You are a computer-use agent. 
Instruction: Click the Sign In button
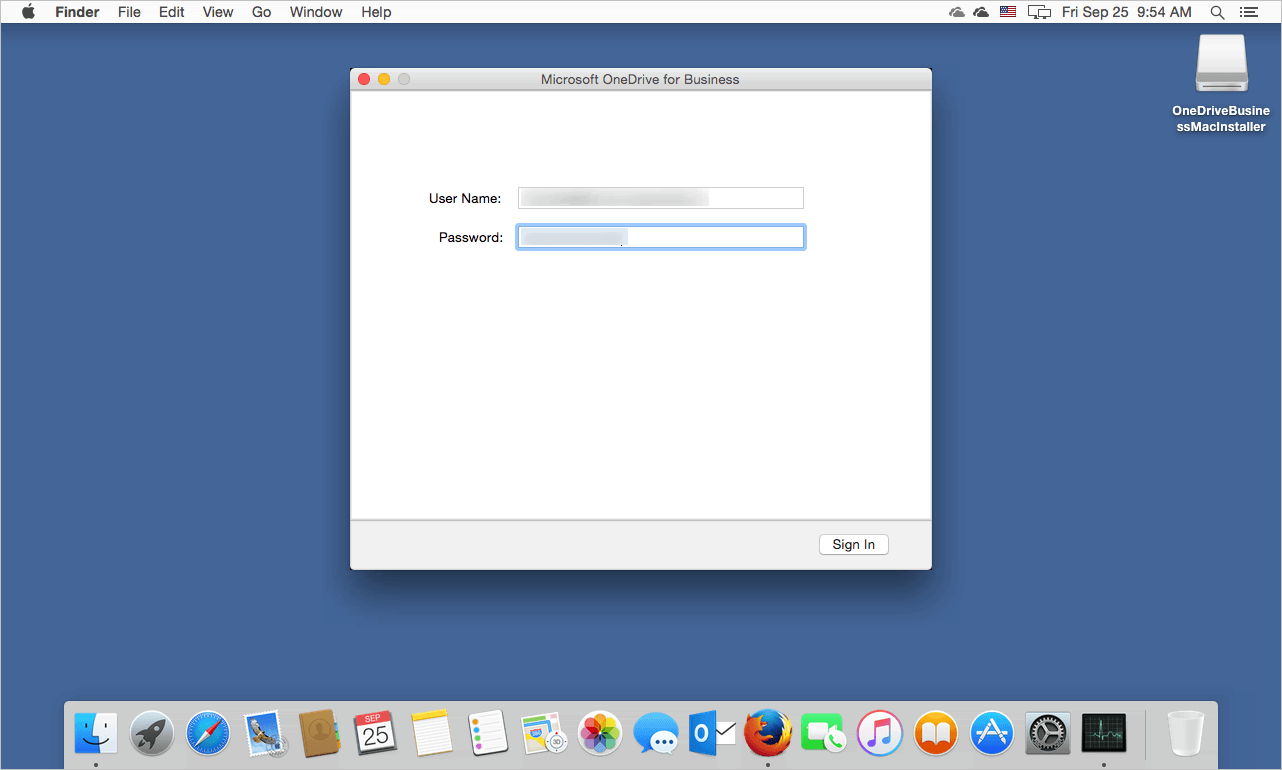[853, 544]
